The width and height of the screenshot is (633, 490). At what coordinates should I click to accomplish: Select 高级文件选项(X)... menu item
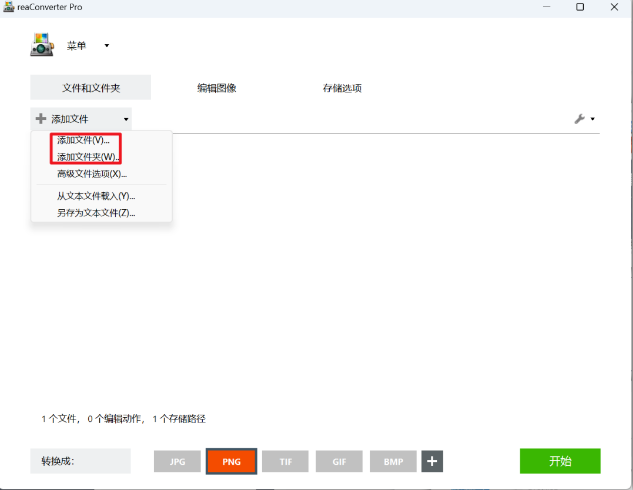point(91,174)
